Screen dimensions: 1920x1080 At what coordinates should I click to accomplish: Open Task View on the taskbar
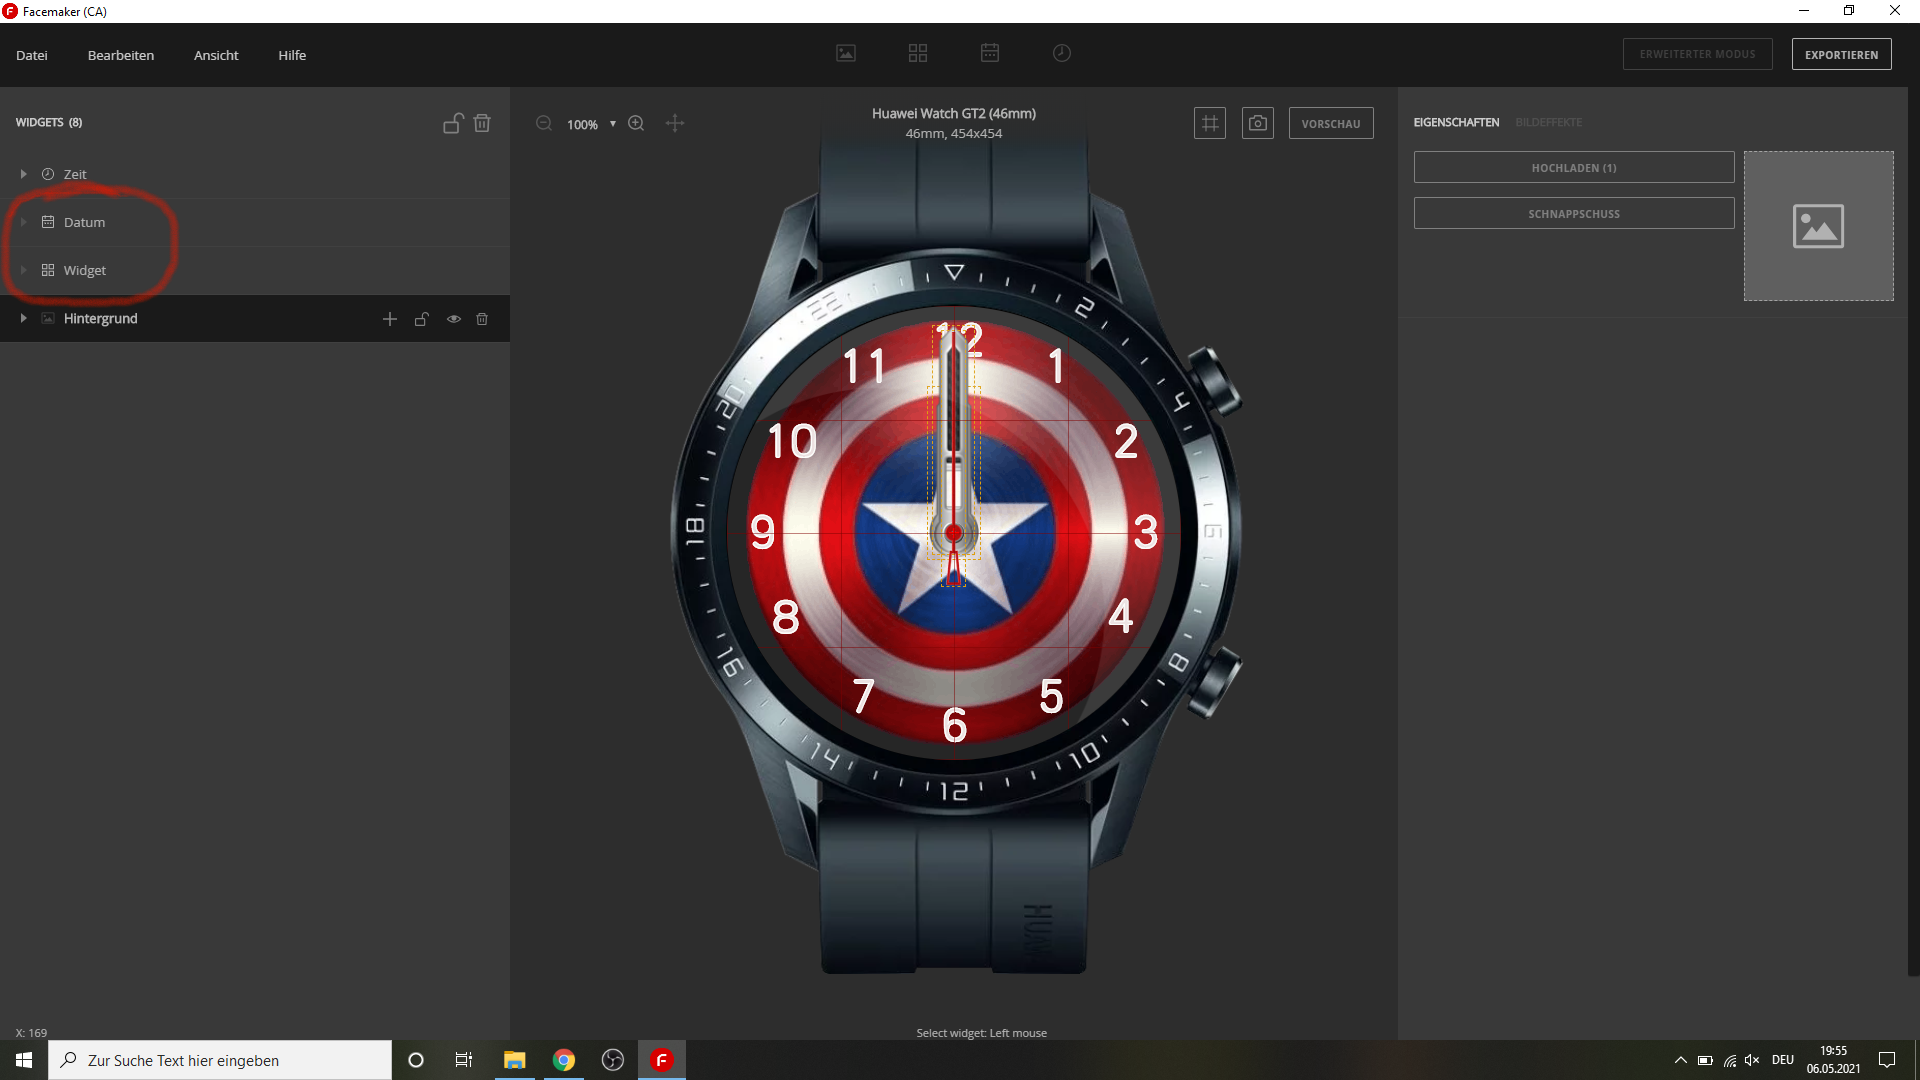(464, 1060)
